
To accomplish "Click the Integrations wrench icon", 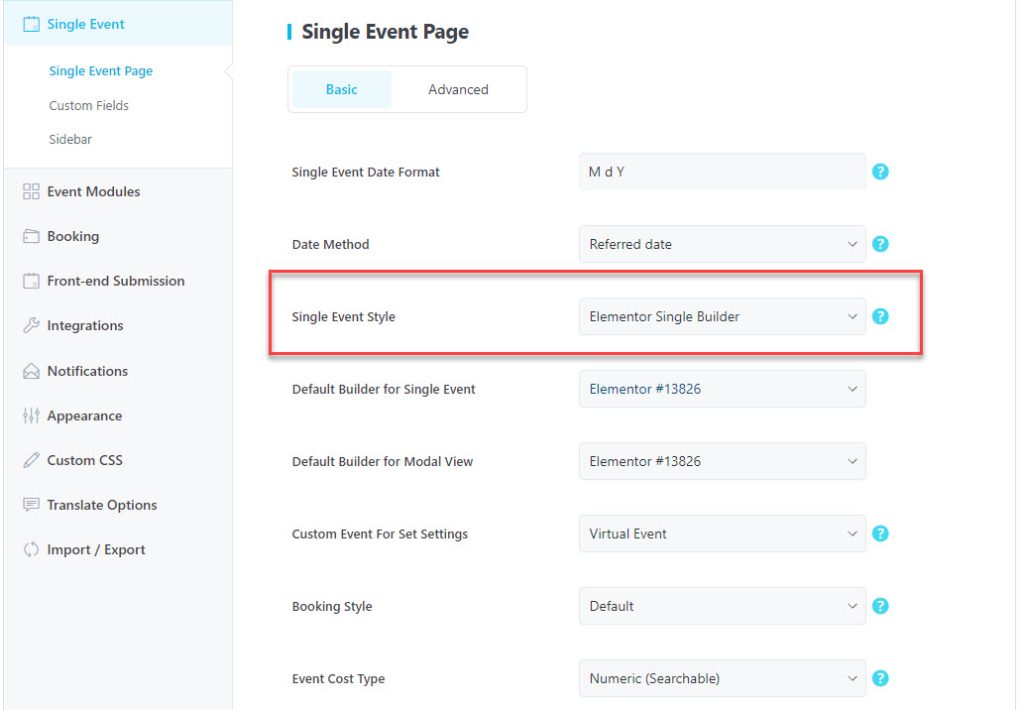I will point(31,325).
